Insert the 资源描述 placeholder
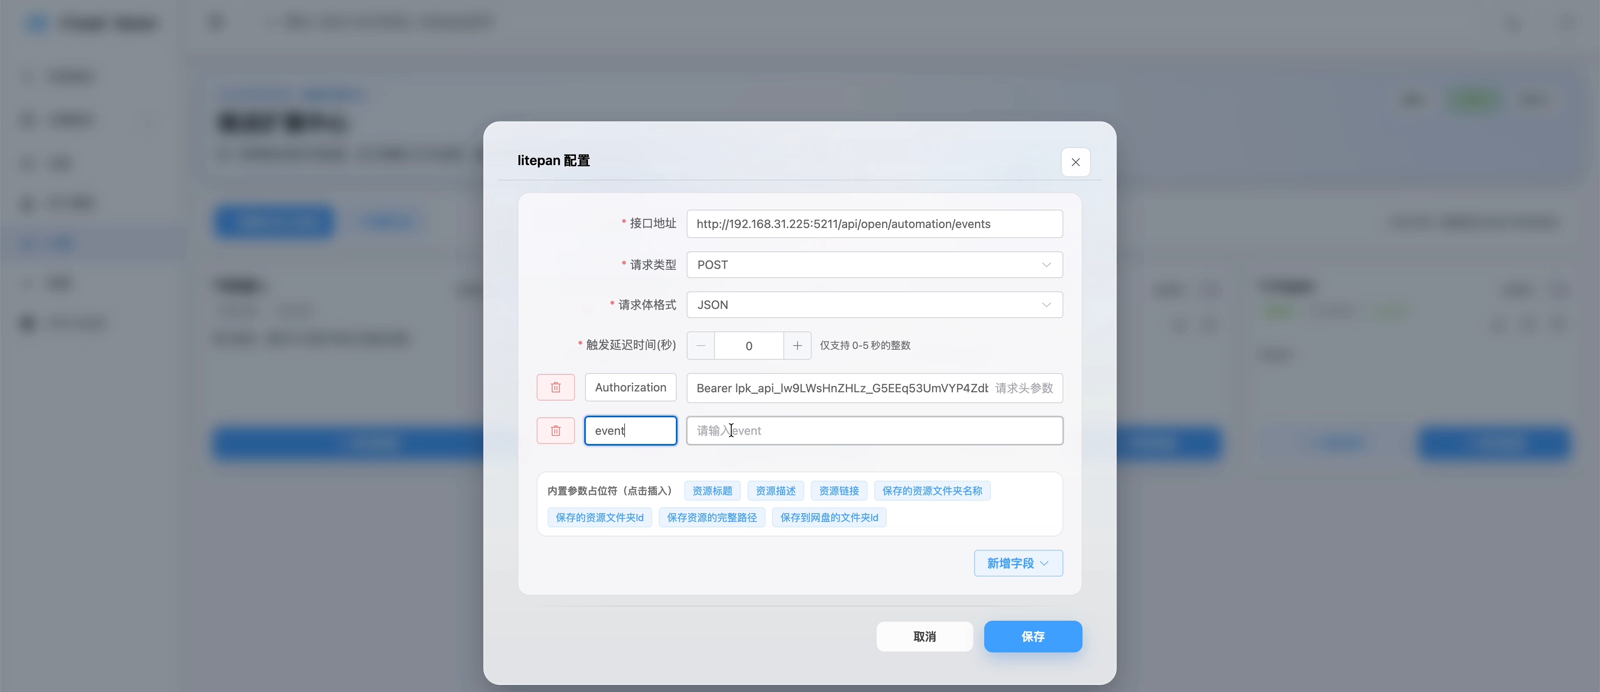The width and height of the screenshot is (1600, 692). (x=775, y=491)
